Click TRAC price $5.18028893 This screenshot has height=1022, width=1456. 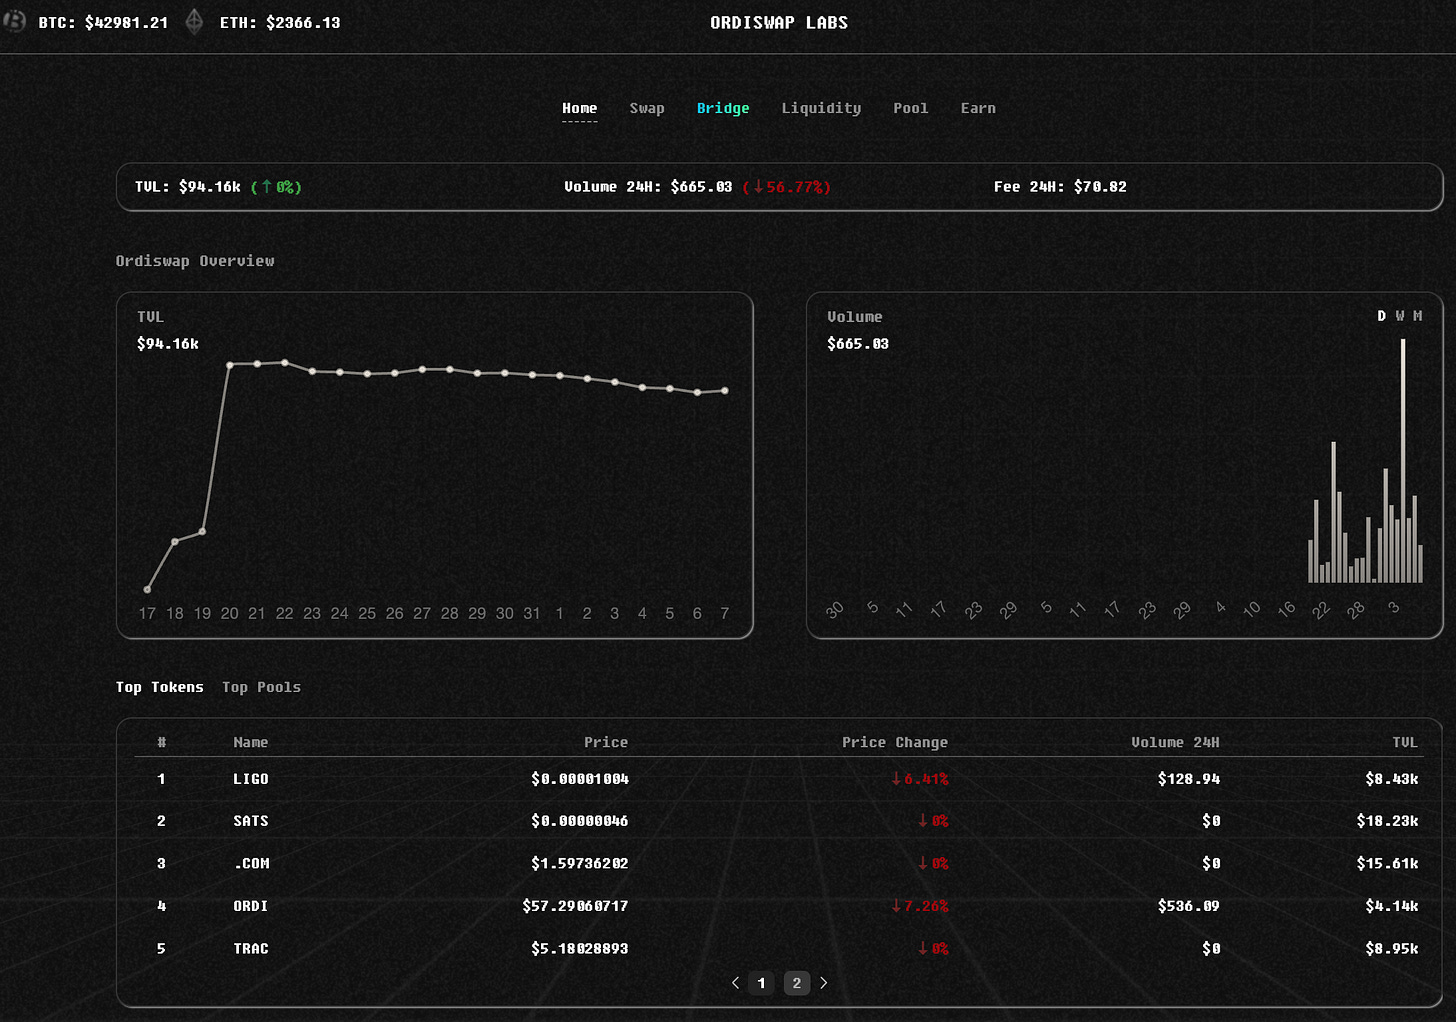click(580, 948)
